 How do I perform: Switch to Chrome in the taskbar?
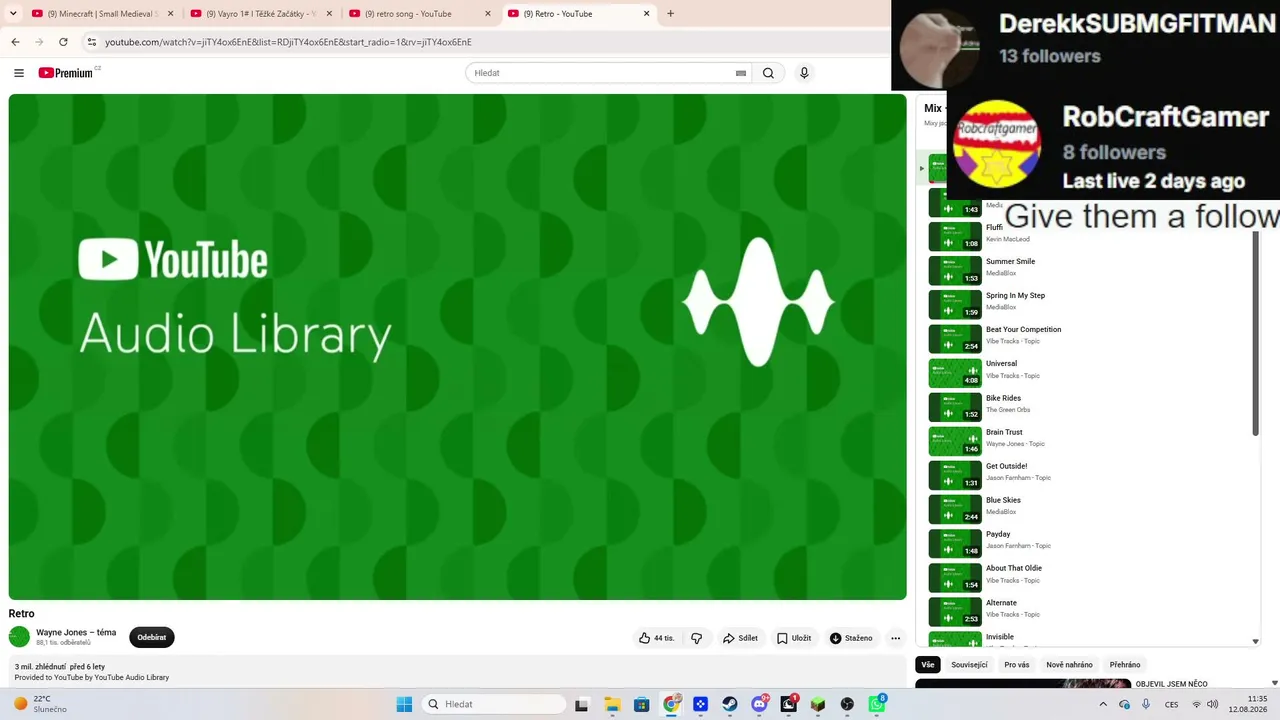[671, 704]
